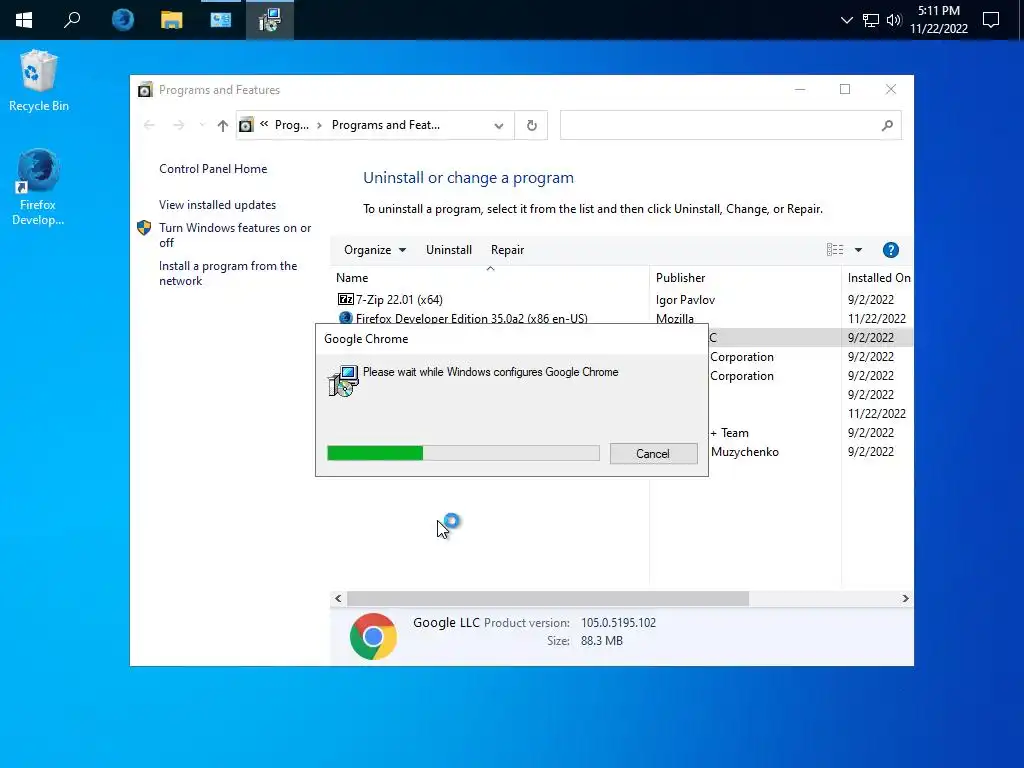Open recent locations dropdown arrow
The width and height of the screenshot is (1024, 768).
coord(202,125)
